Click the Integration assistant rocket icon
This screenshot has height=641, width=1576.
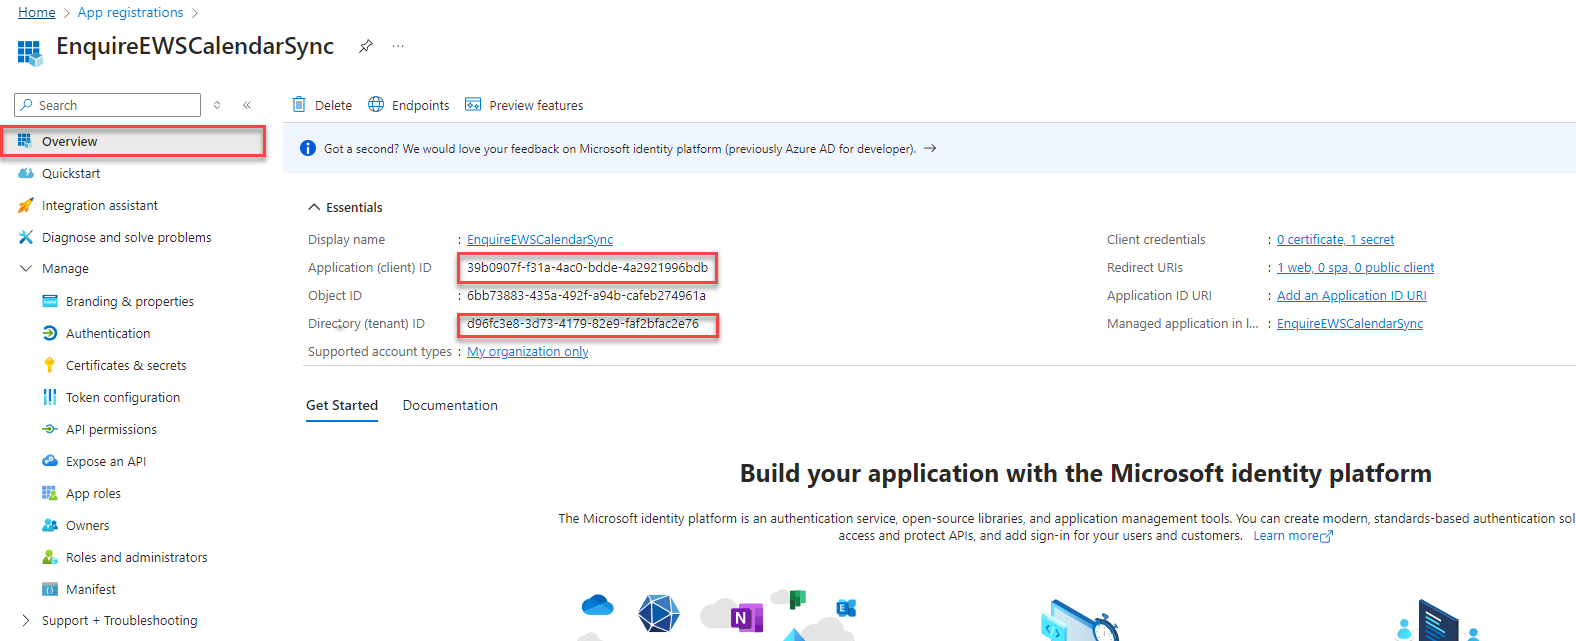pyautogui.click(x=26, y=205)
